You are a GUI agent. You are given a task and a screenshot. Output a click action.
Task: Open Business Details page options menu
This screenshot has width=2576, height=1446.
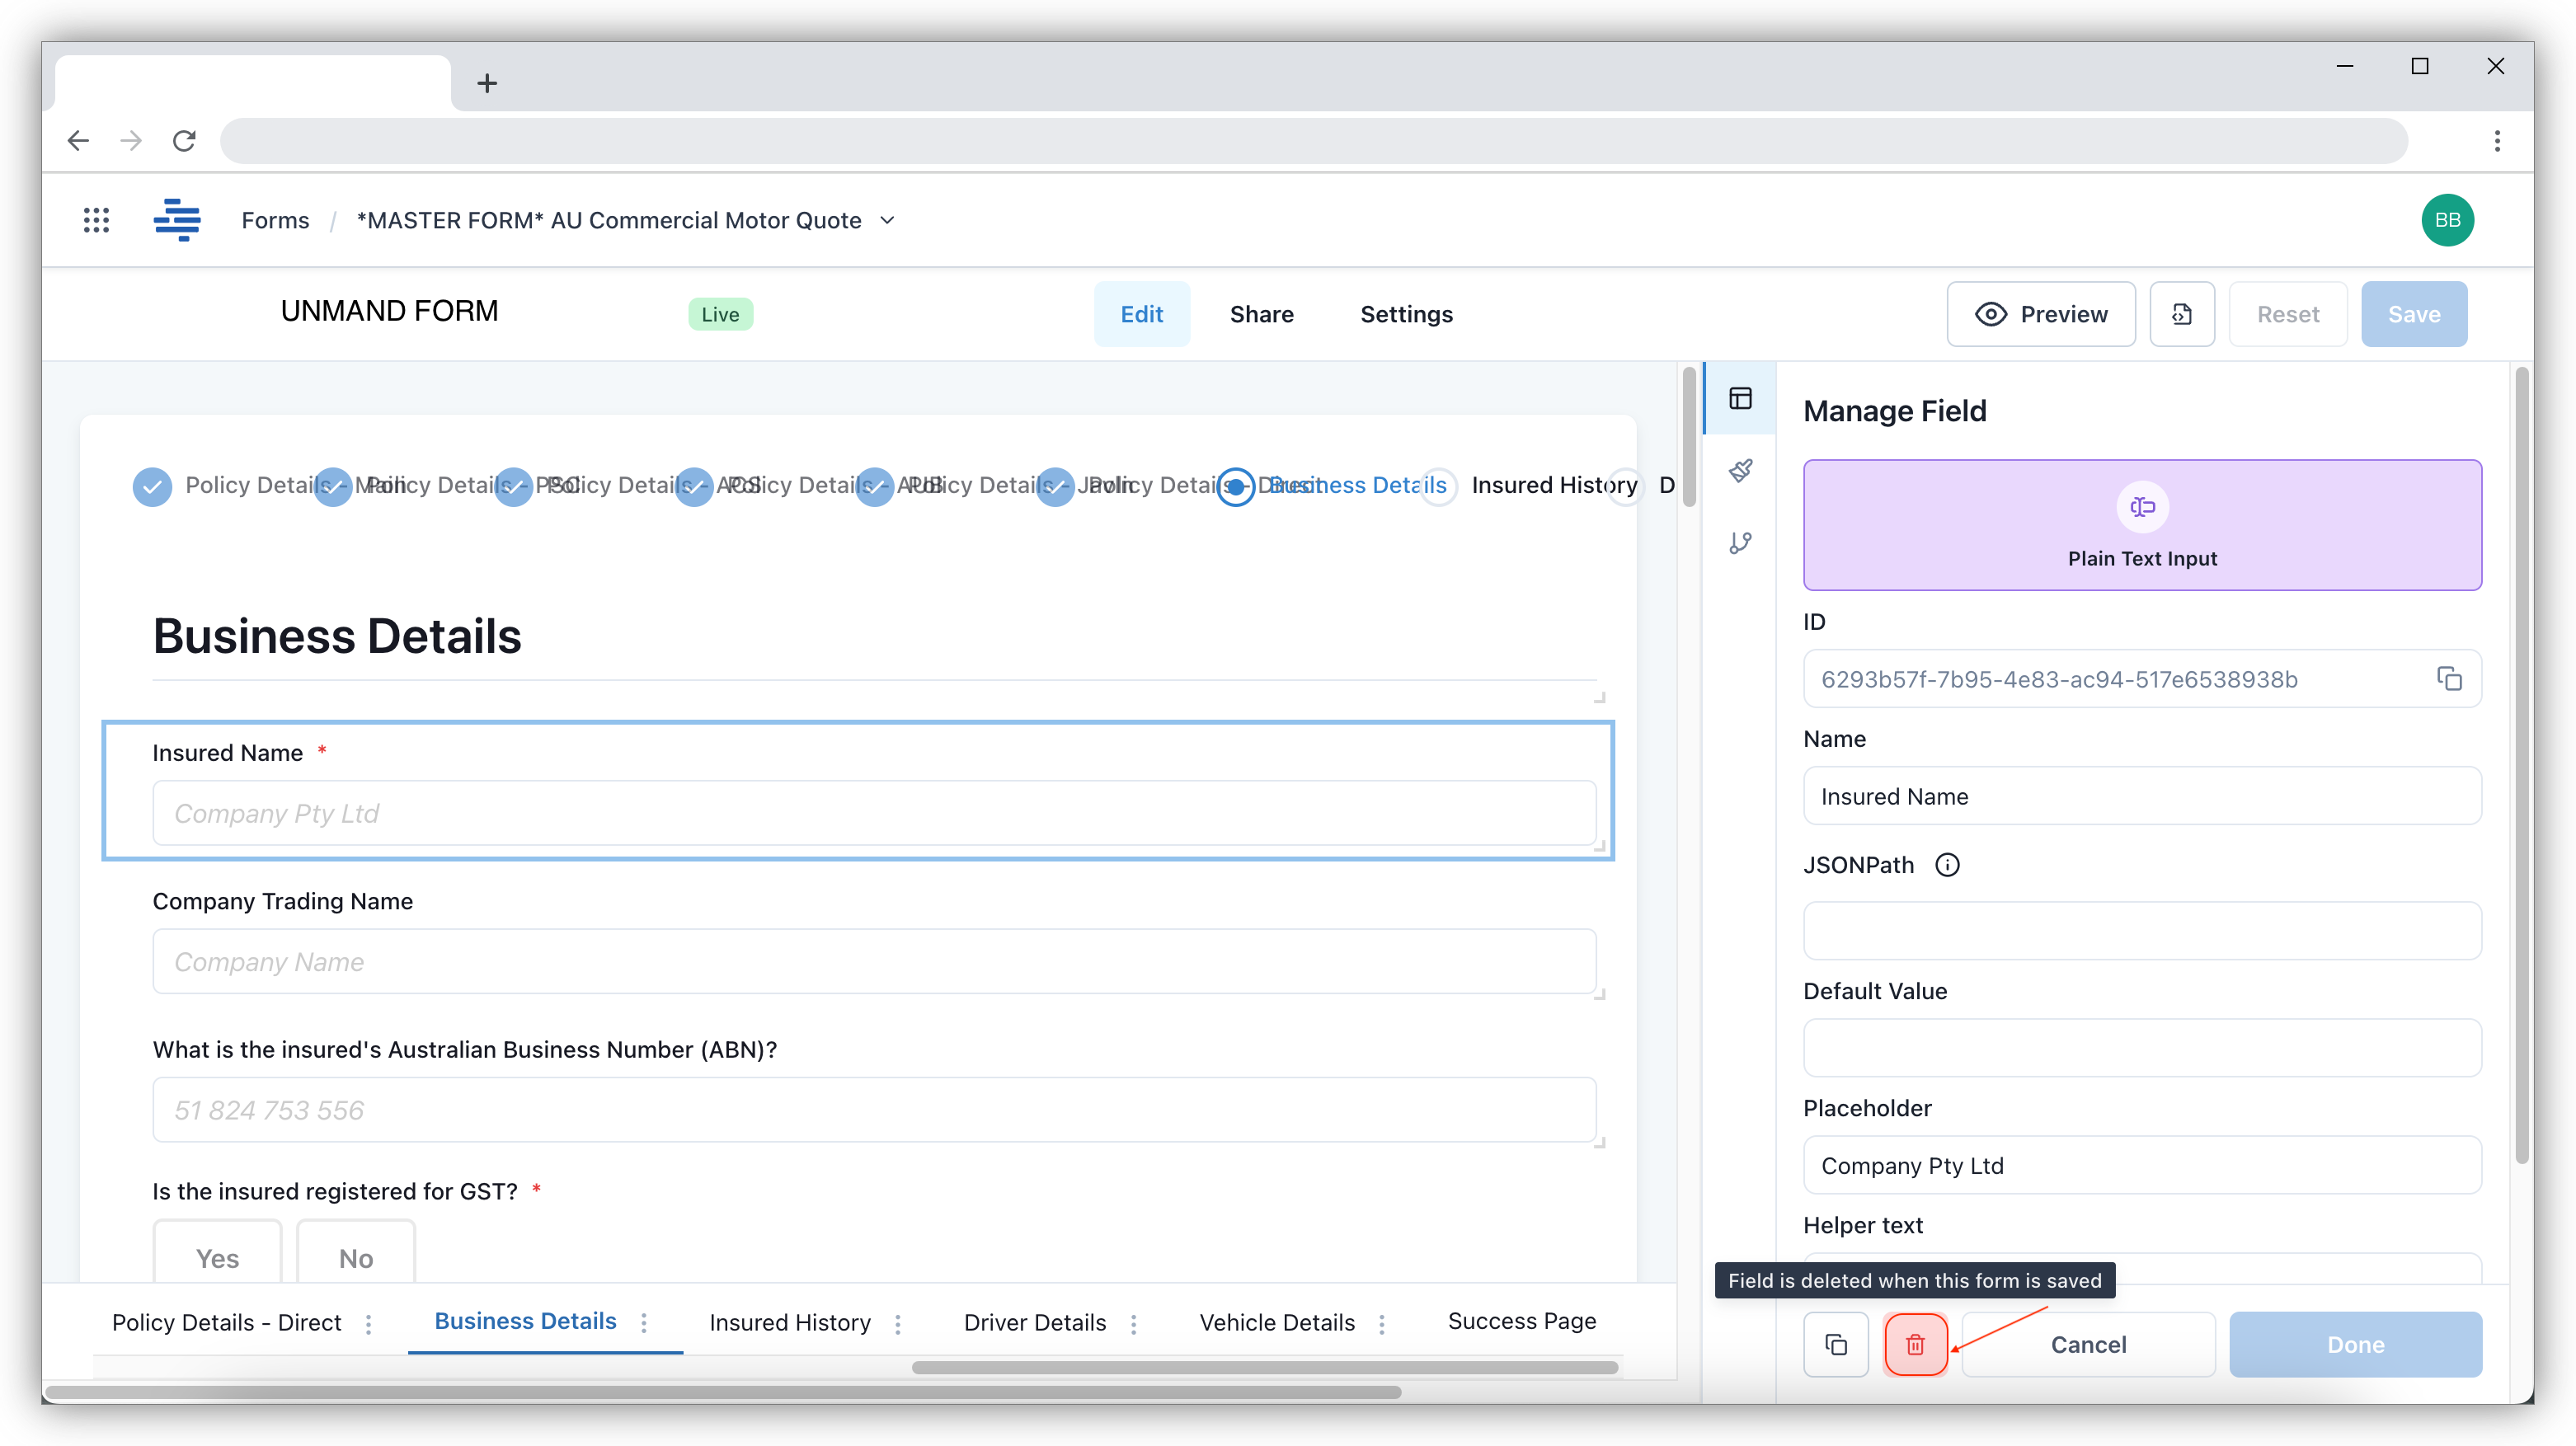(x=644, y=1323)
